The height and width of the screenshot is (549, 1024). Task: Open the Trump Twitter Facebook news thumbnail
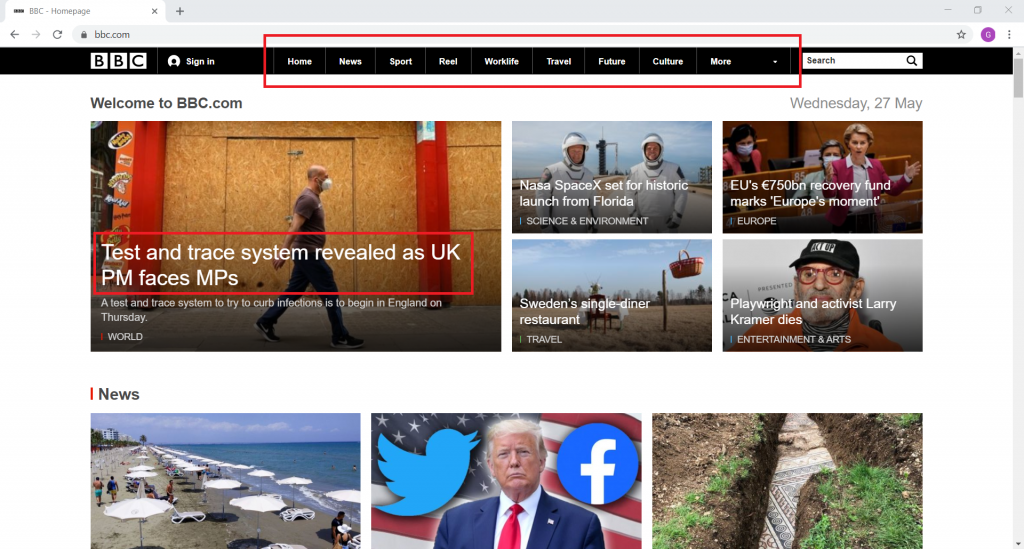[506, 480]
